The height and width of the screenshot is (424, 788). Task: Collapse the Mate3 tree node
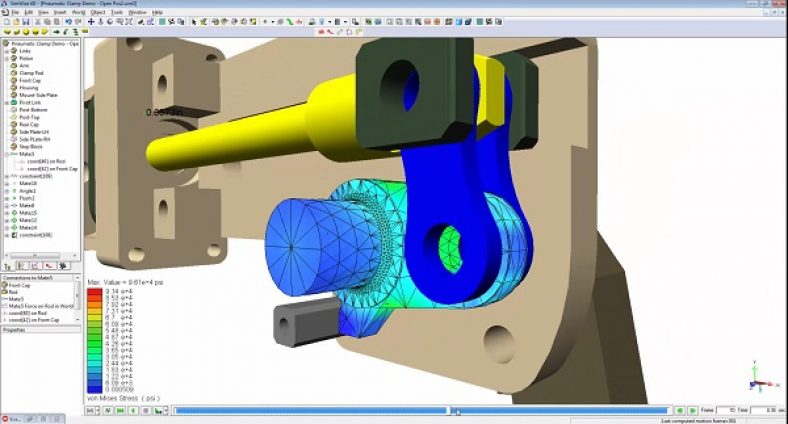7,154
